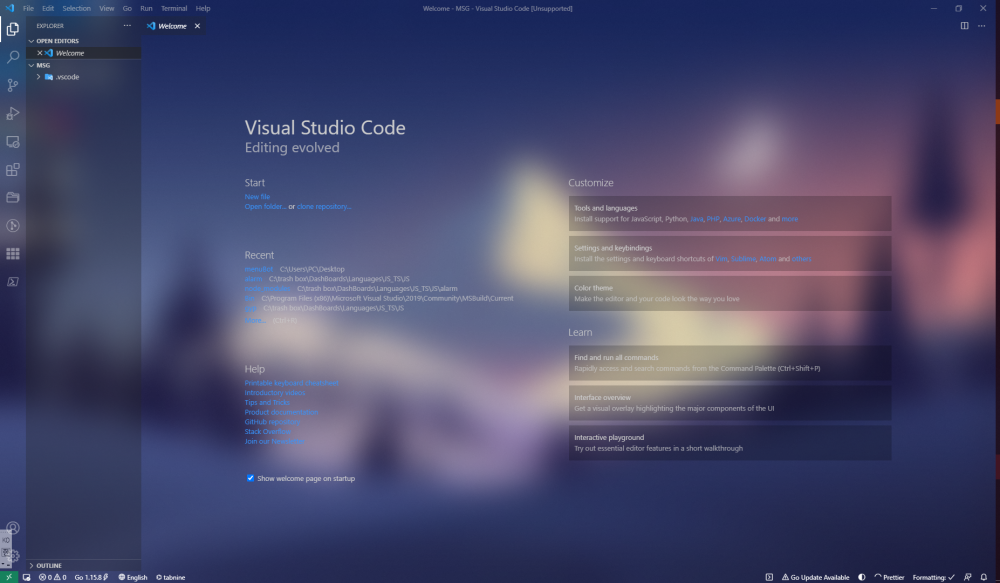Open the notifications bell
Image resolution: width=1000 pixels, height=583 pixels.
[983, 577]
